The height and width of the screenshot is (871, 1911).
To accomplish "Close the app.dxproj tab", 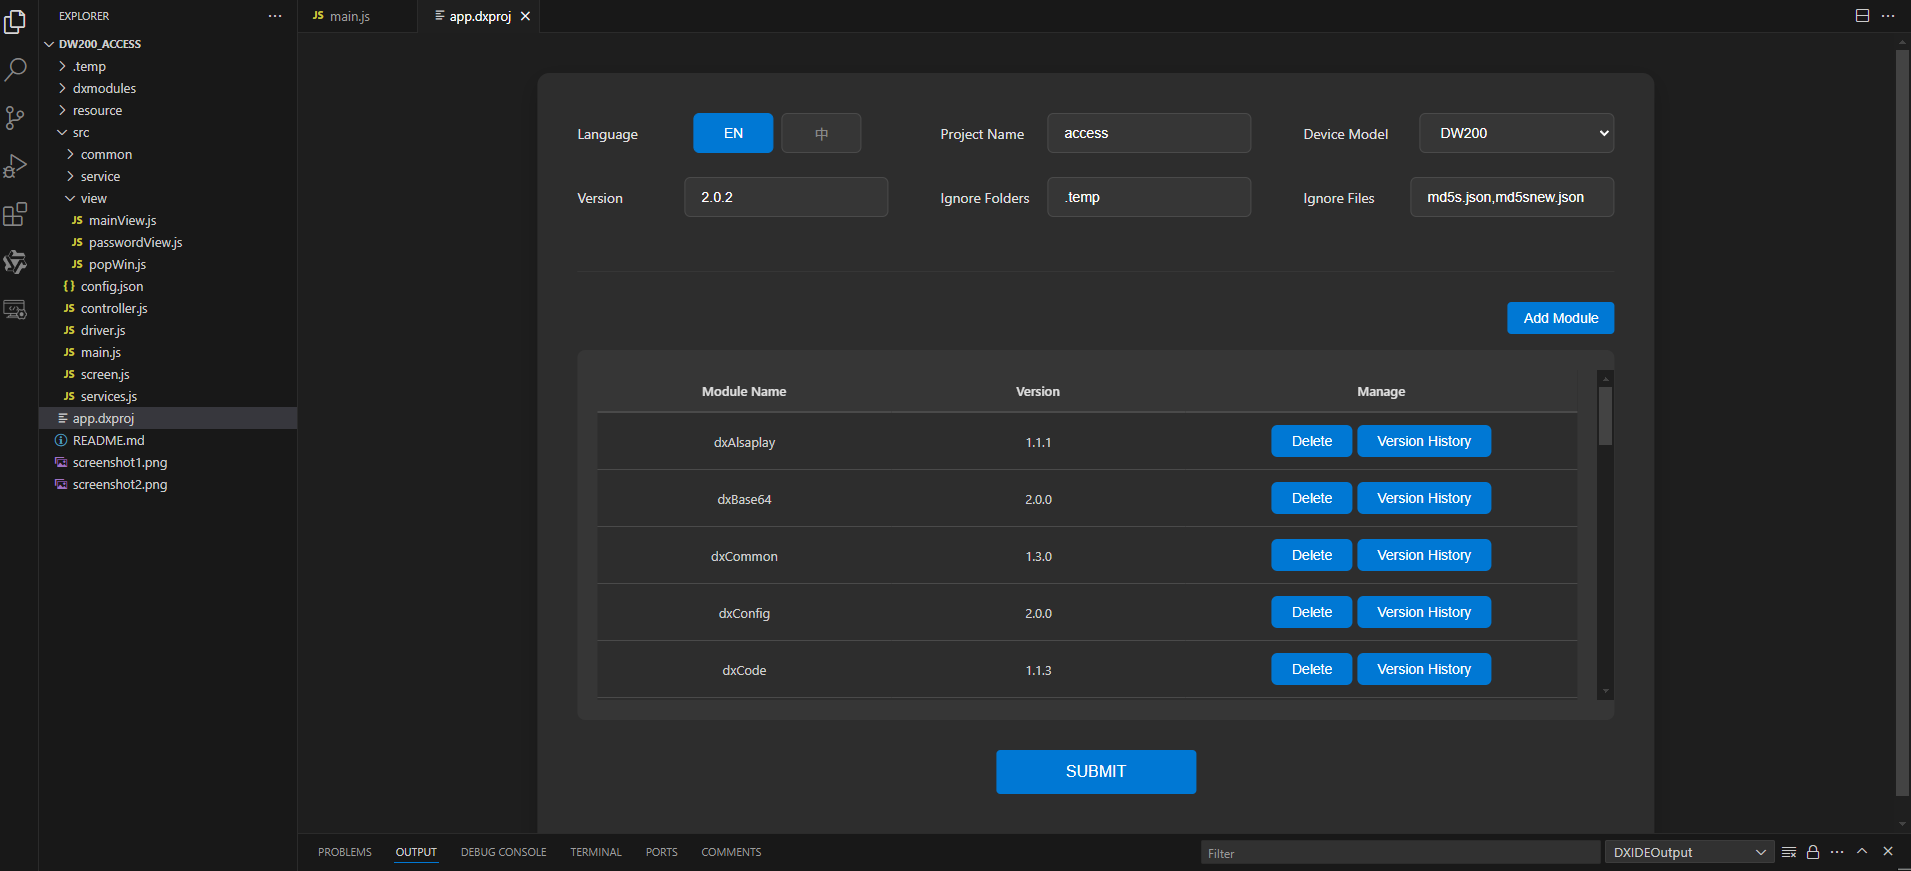I will coord(525,16).
